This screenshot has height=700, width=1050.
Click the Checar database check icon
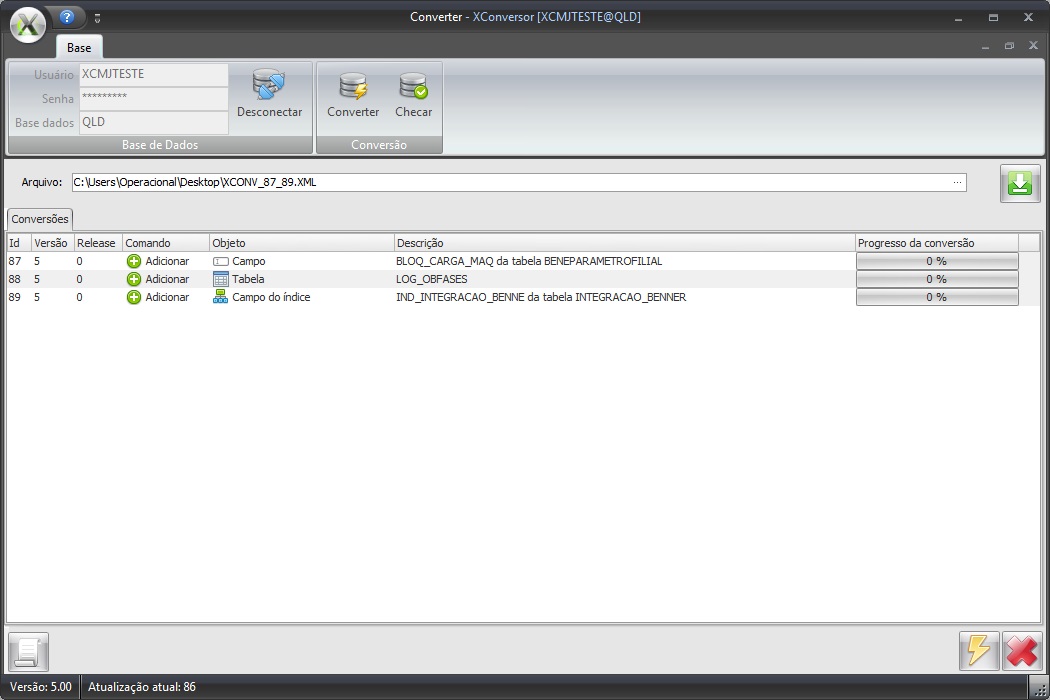(413, 87)
